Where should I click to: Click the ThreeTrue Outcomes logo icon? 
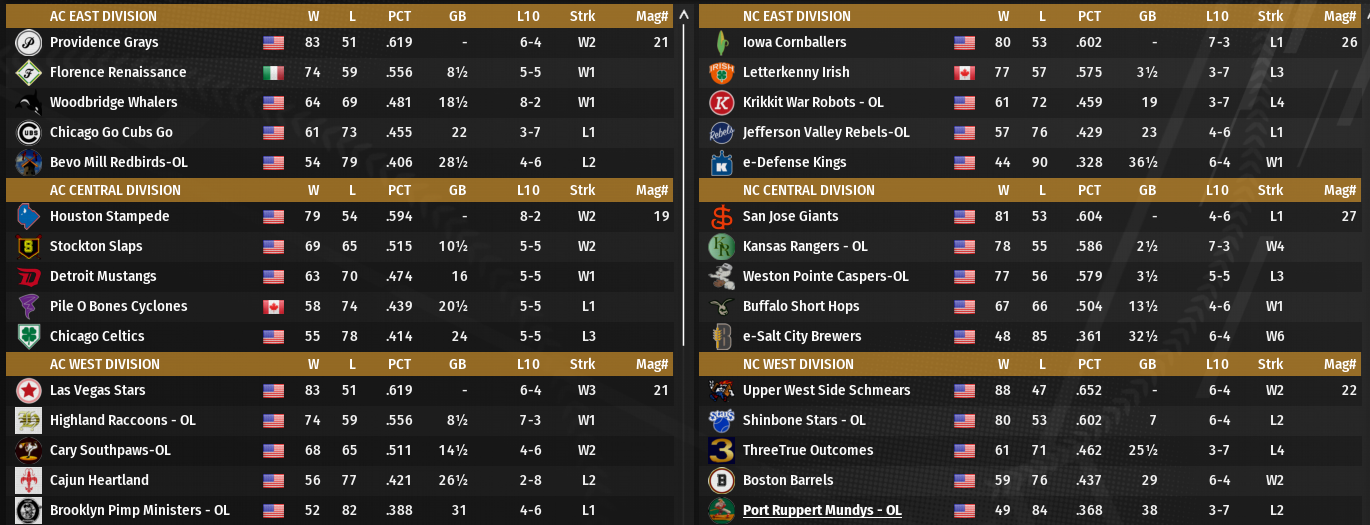click(721, 451)
